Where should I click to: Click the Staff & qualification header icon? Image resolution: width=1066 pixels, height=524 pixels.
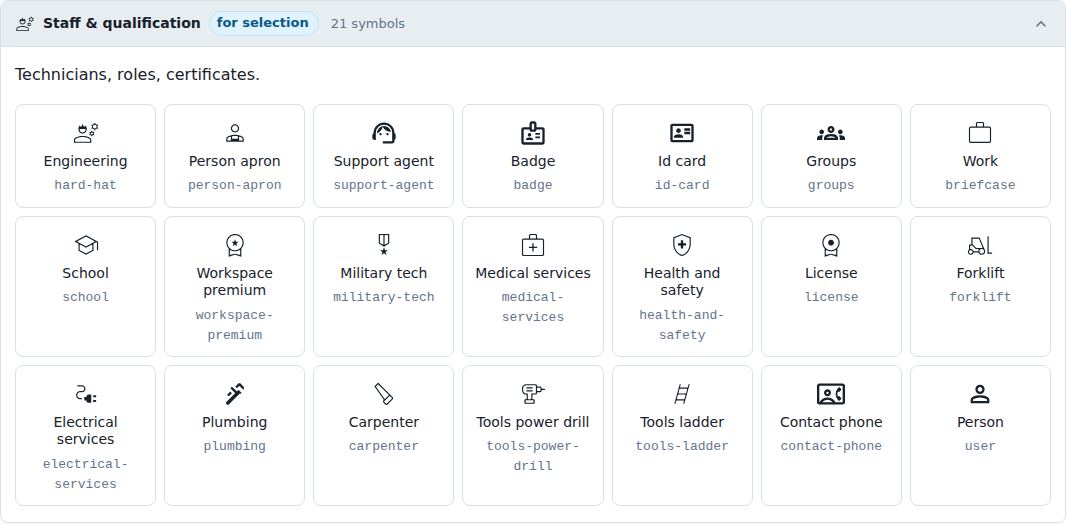click(25, 24)
